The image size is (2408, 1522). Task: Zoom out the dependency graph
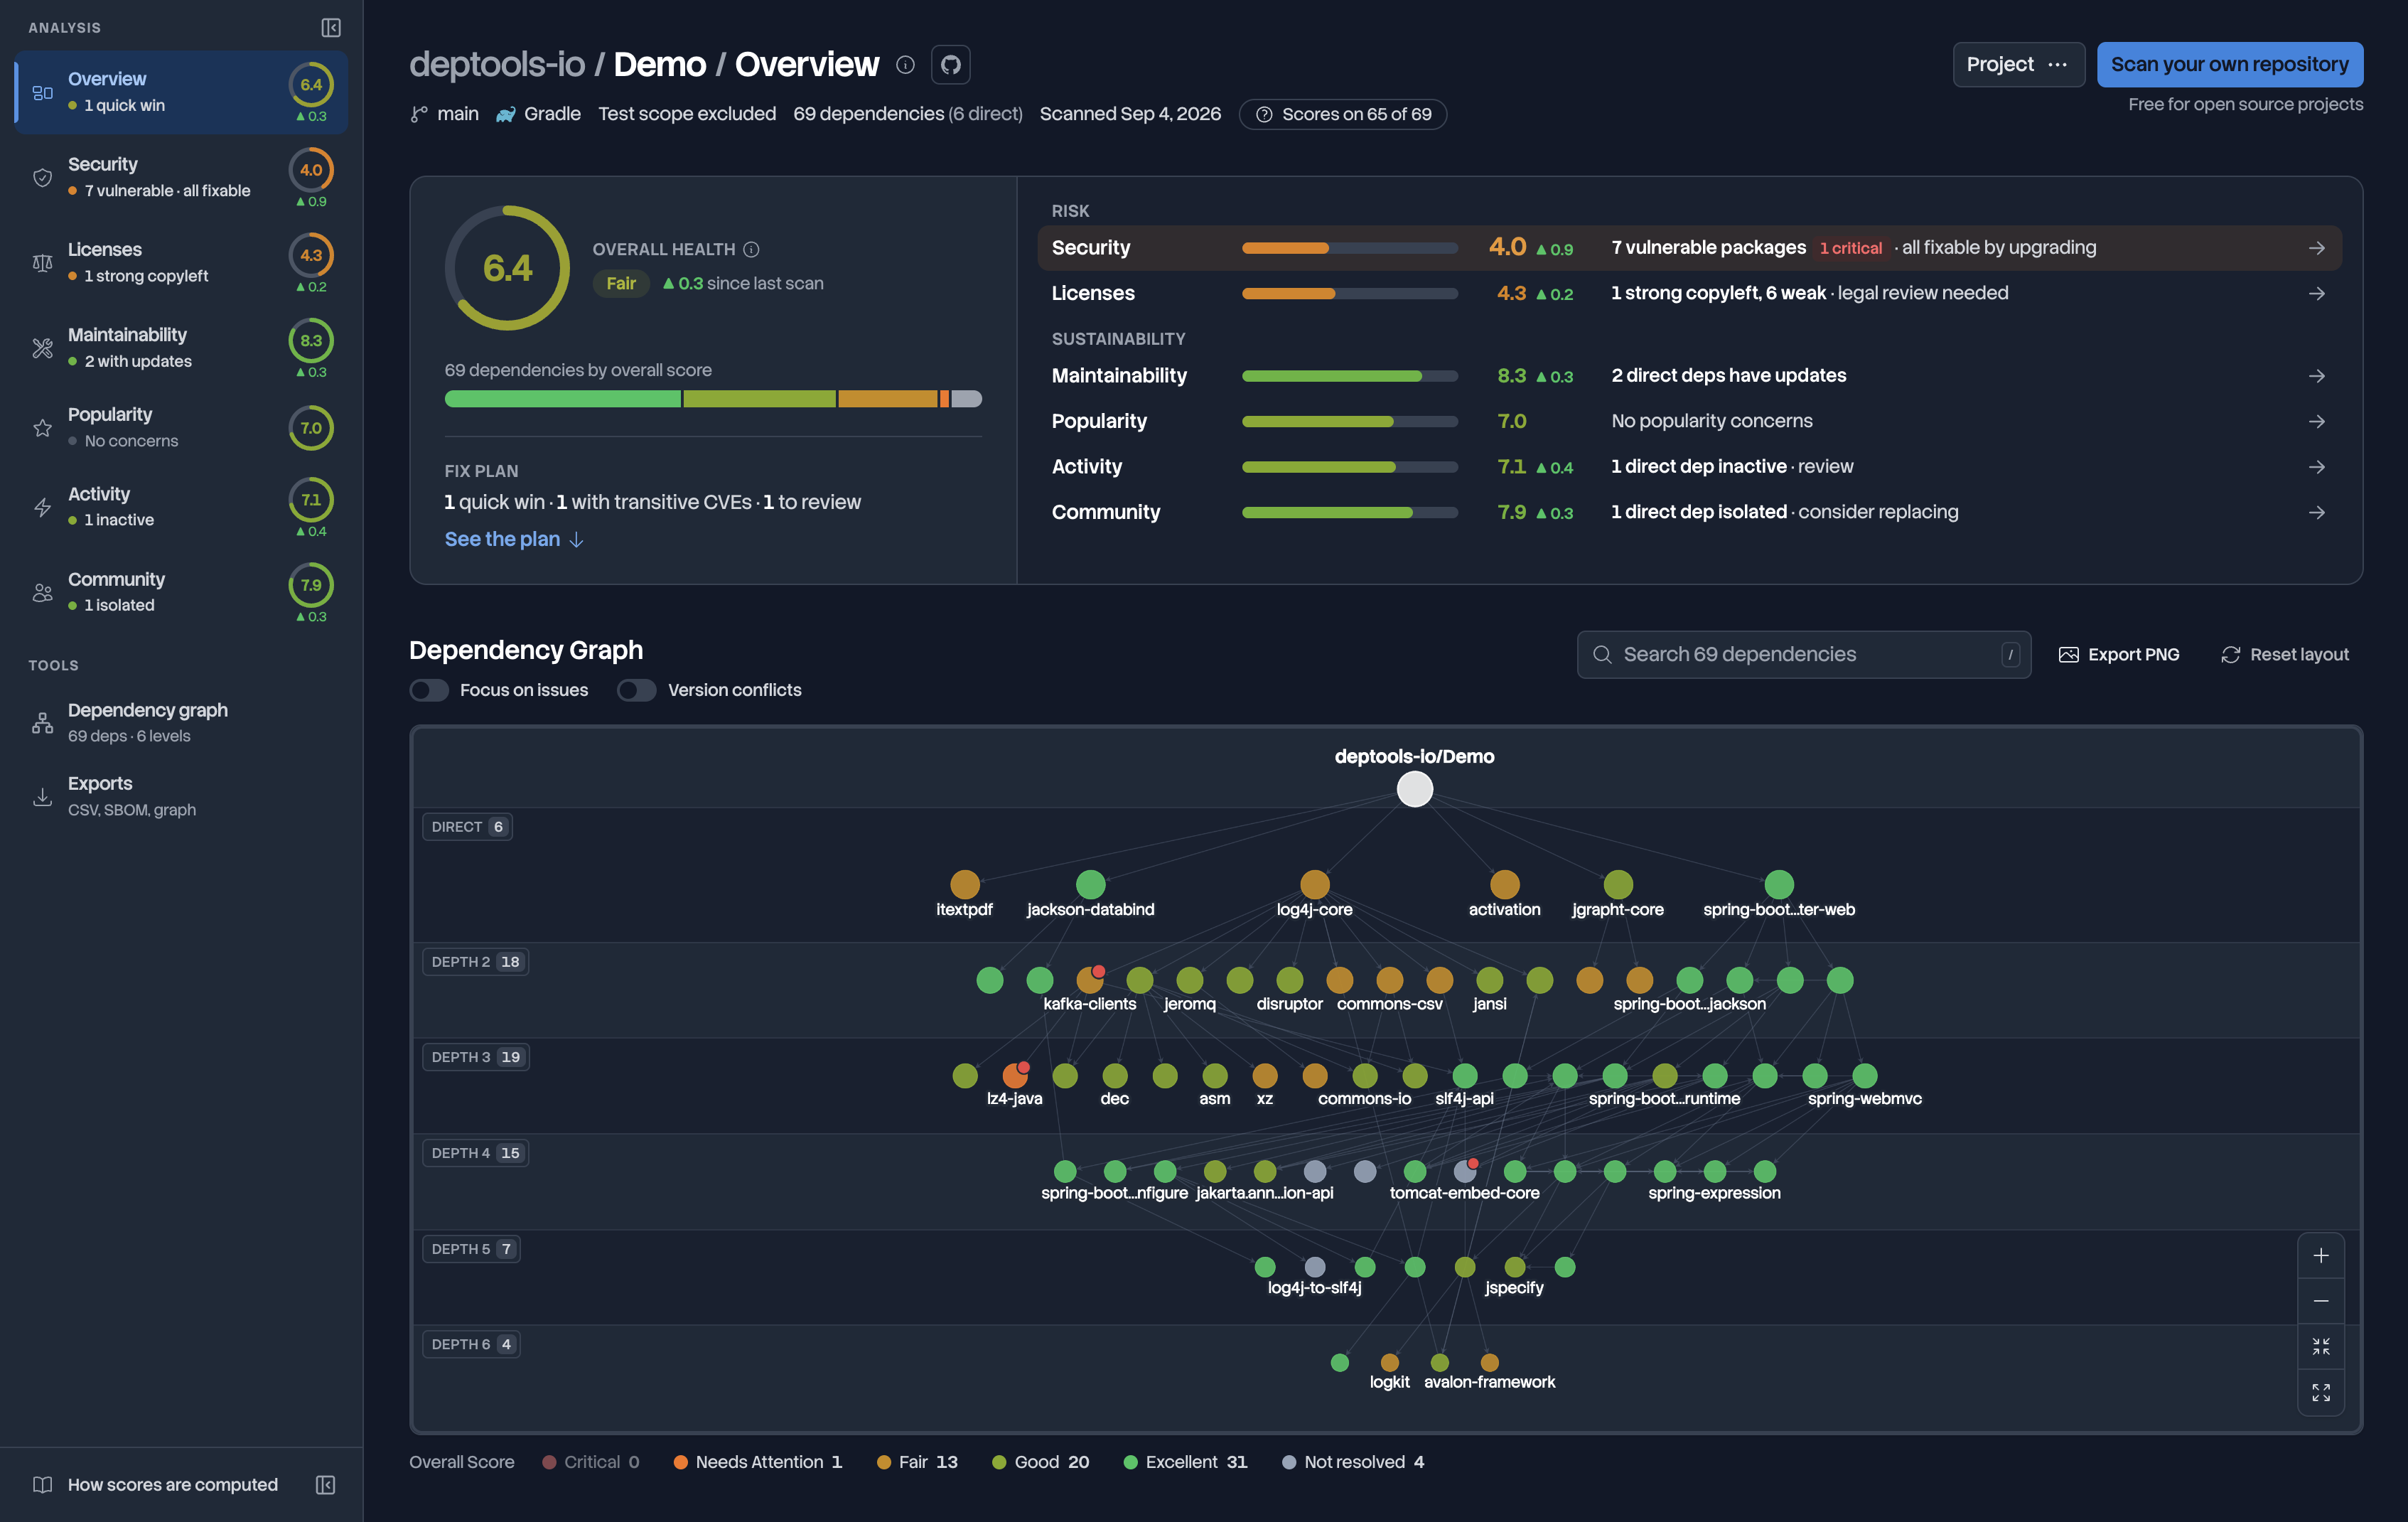(x=2321, y=1301)
